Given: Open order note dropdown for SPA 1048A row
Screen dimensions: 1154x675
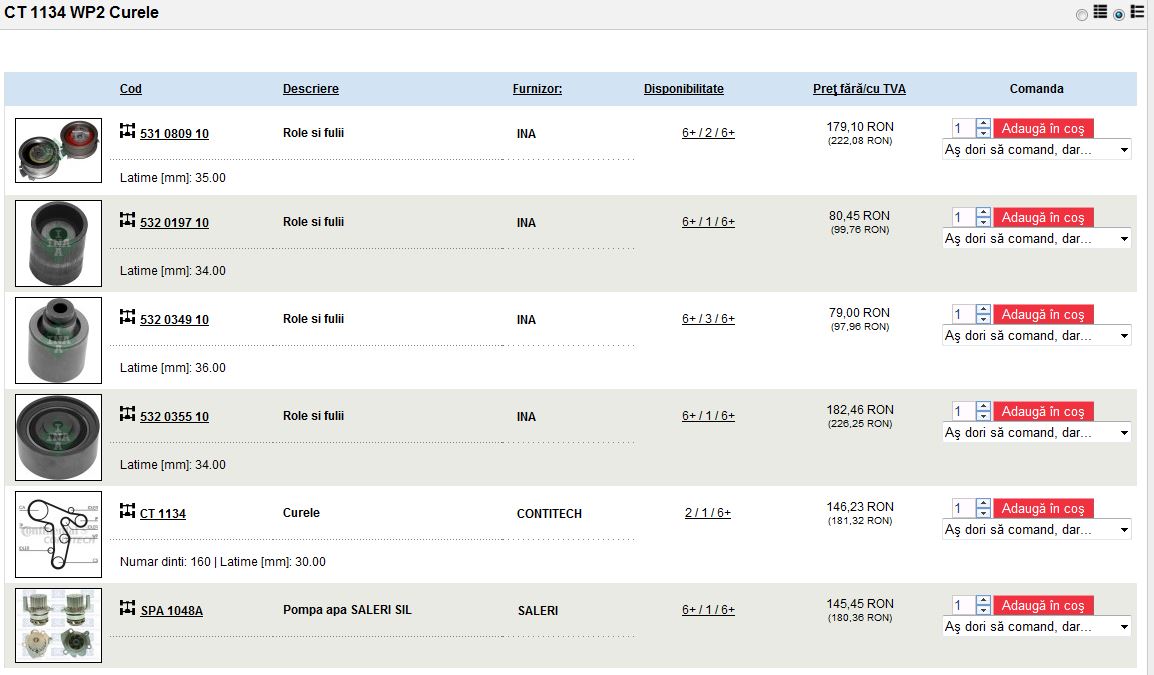Looking at the screenshot, I should (1036, 627).
